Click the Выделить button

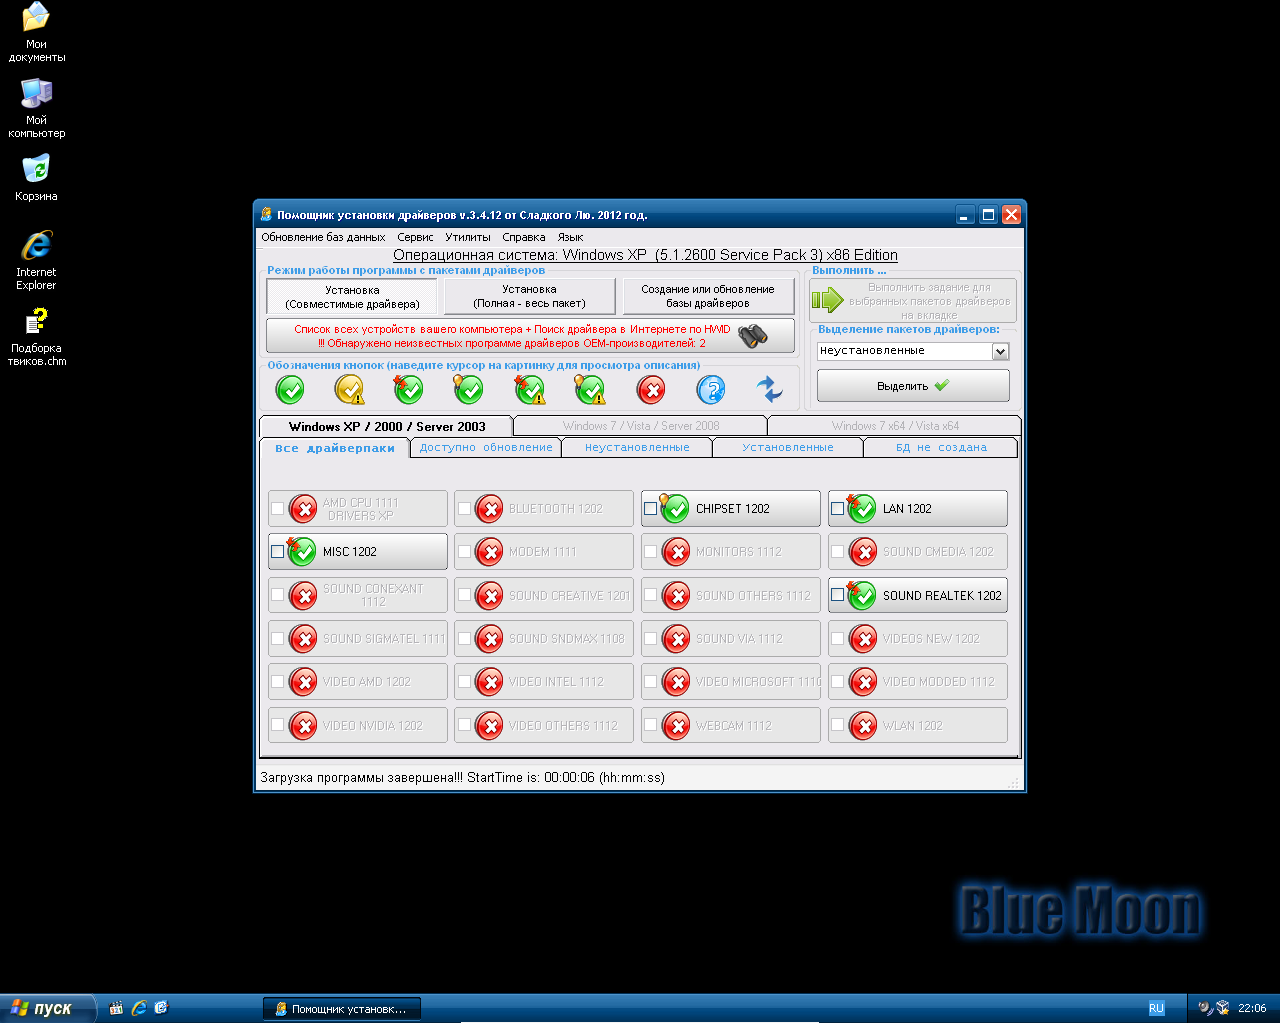913,386
